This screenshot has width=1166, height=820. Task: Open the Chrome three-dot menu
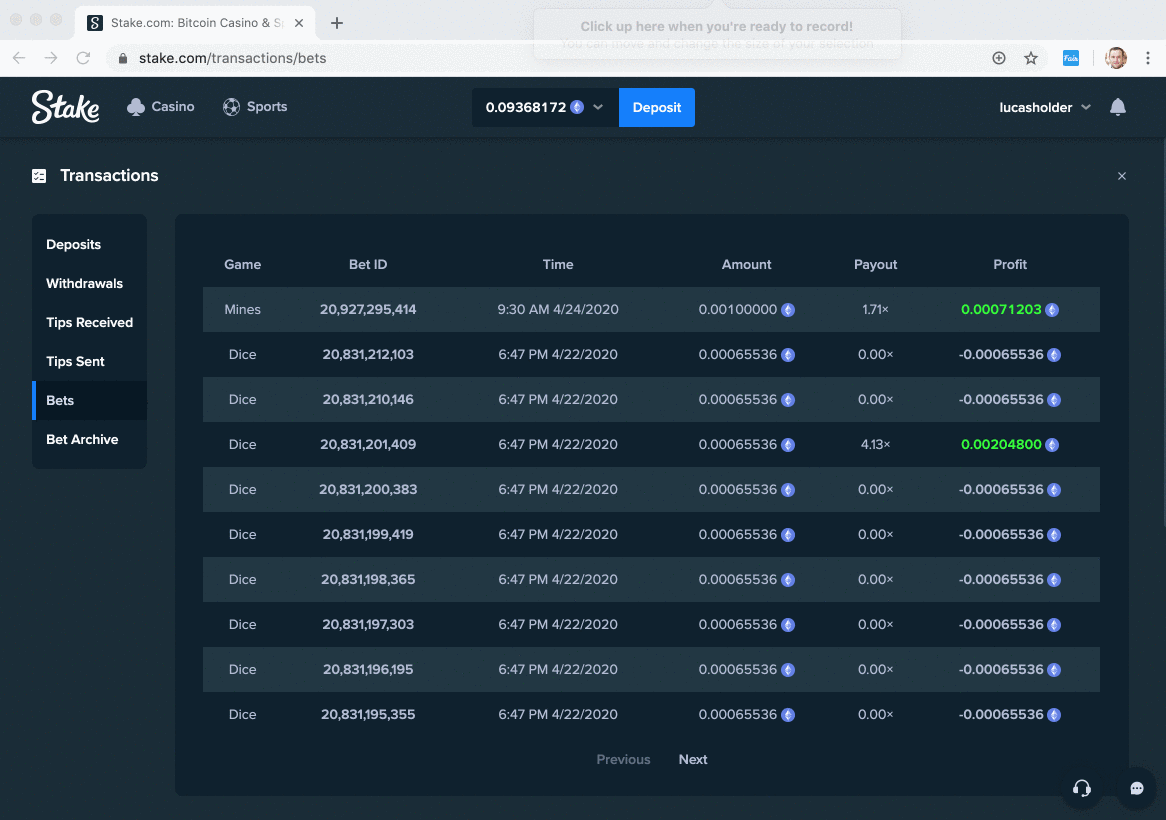pos(1147,58)
